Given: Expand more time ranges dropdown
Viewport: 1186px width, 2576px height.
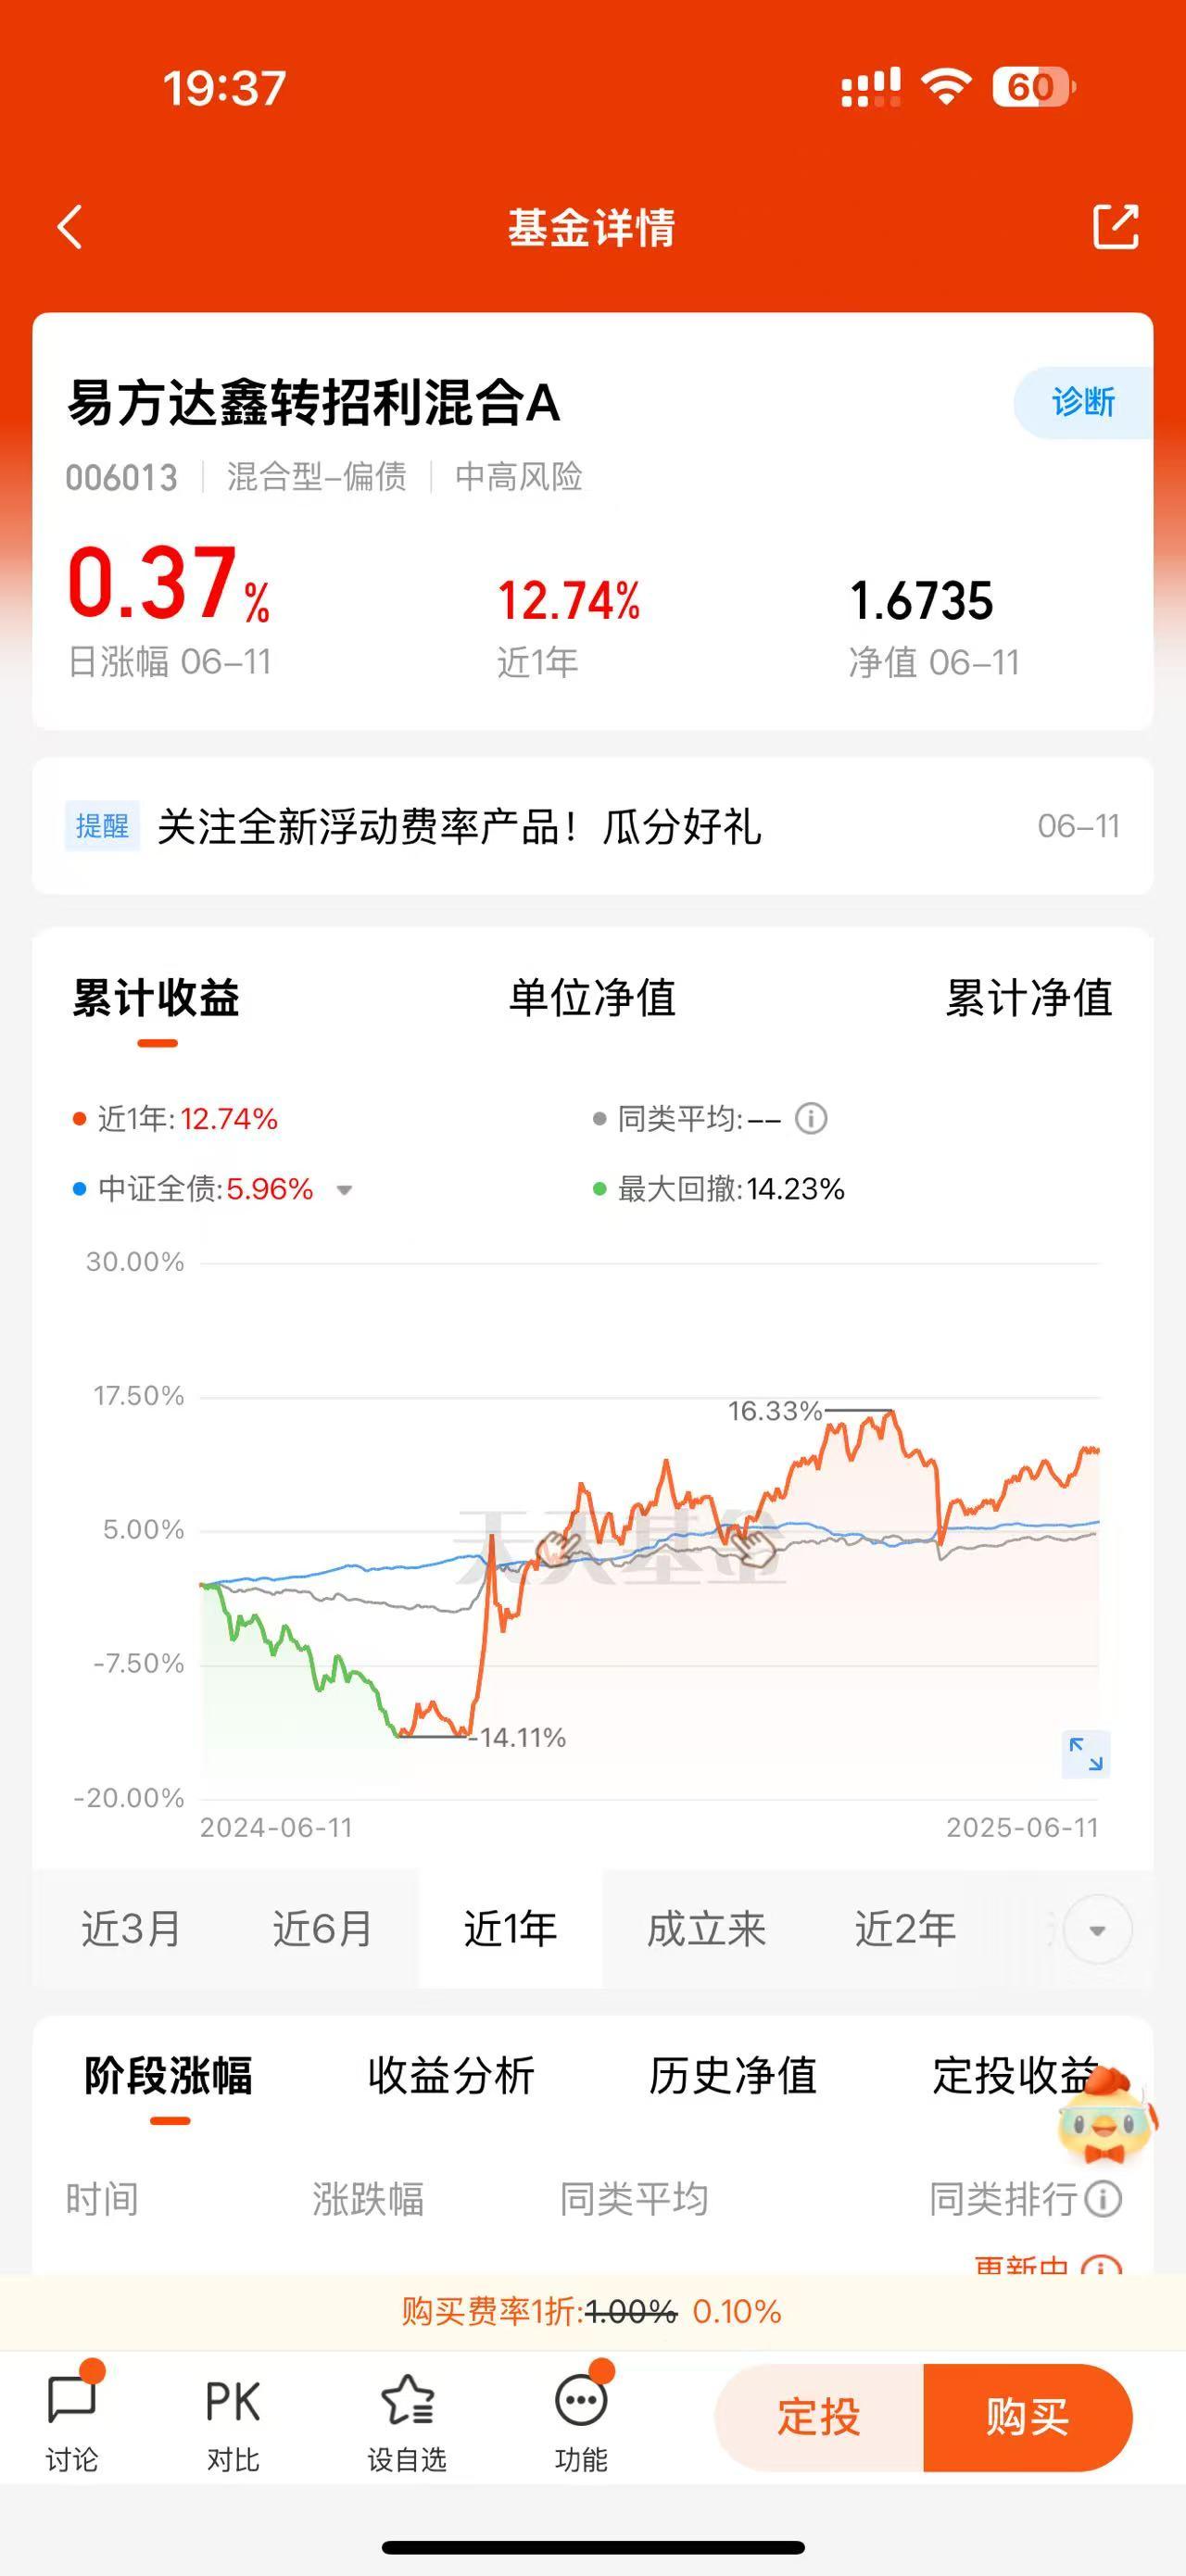Looking at the screenshot, I should click(x=1097, y=1929).
